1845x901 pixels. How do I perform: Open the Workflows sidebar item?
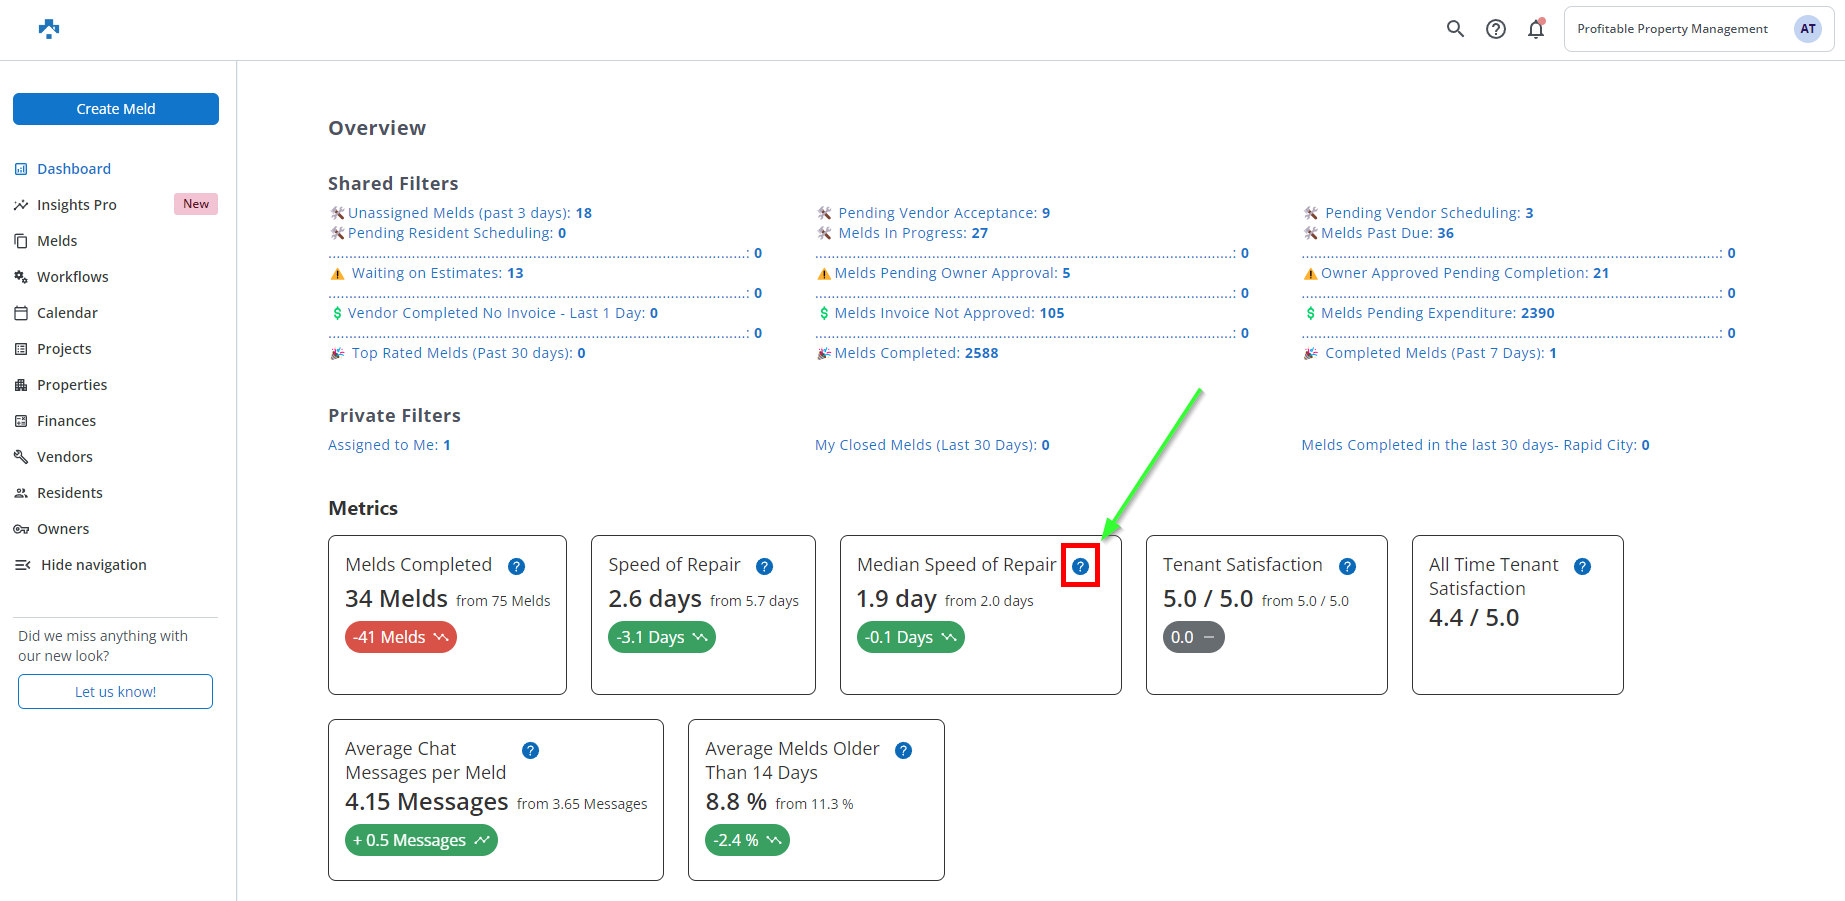point(72,277)
